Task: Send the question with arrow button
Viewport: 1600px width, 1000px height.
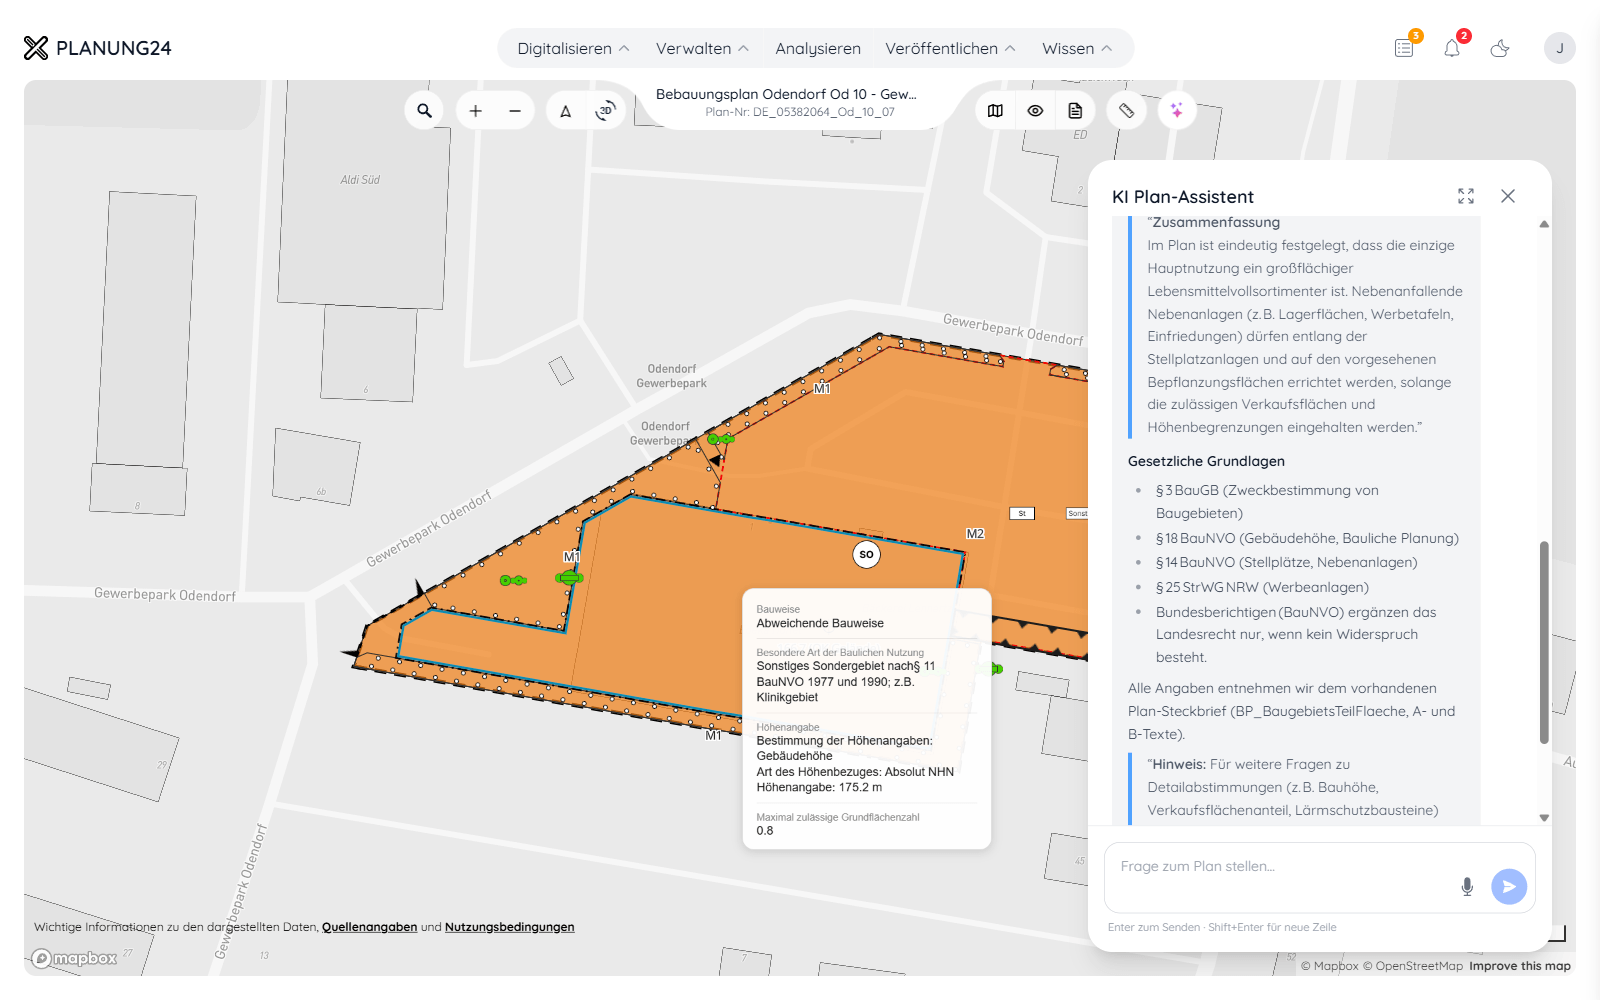Action: (x=1509, y=886)
